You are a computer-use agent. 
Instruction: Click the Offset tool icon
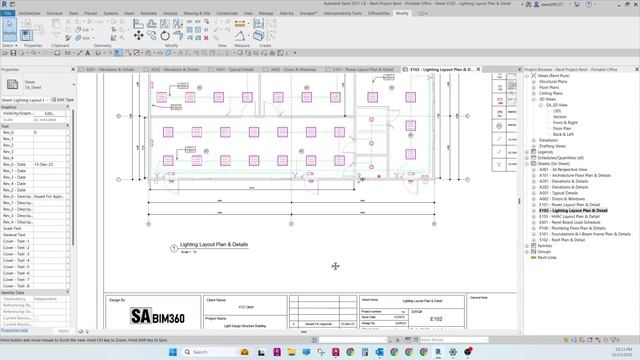(152, 24)
